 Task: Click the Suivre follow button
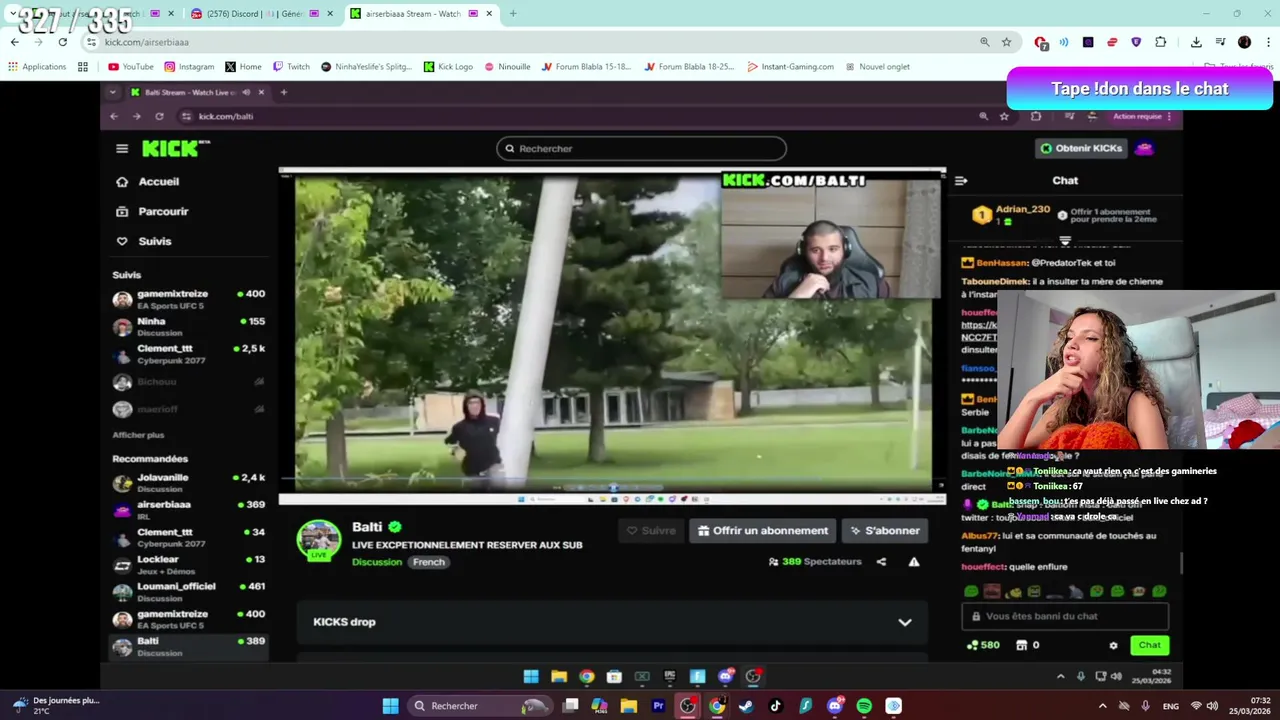pyautogui.click(x=650, y=531)
